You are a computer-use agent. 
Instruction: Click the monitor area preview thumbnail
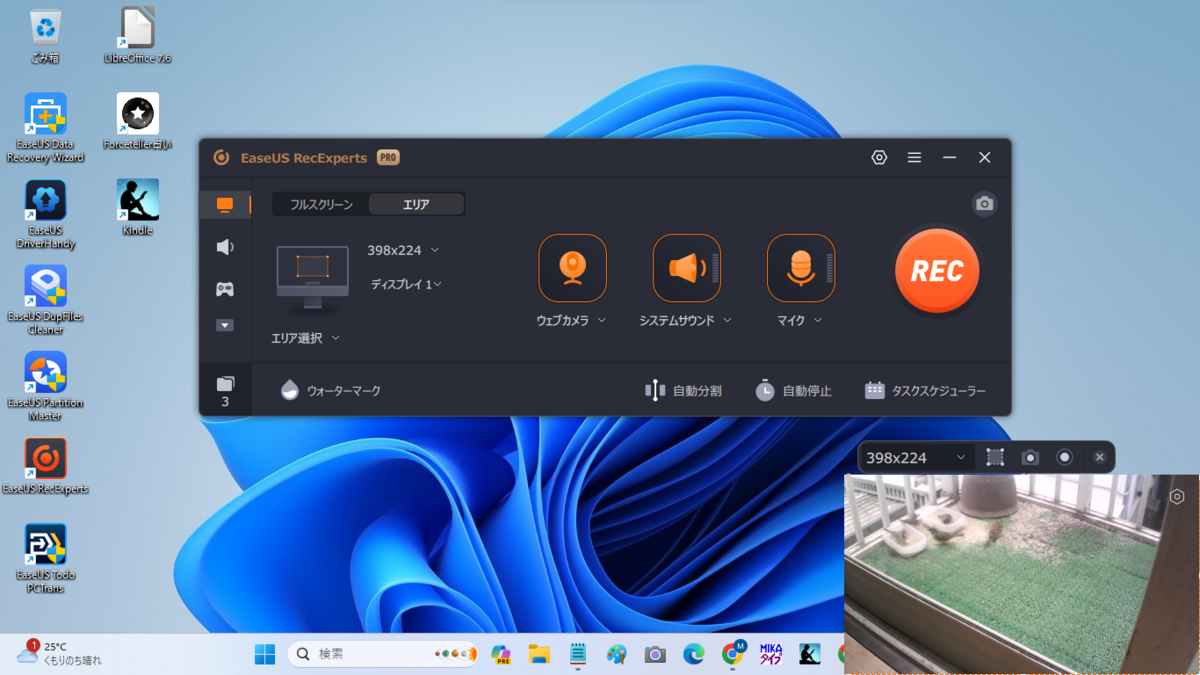coord(313,277)
